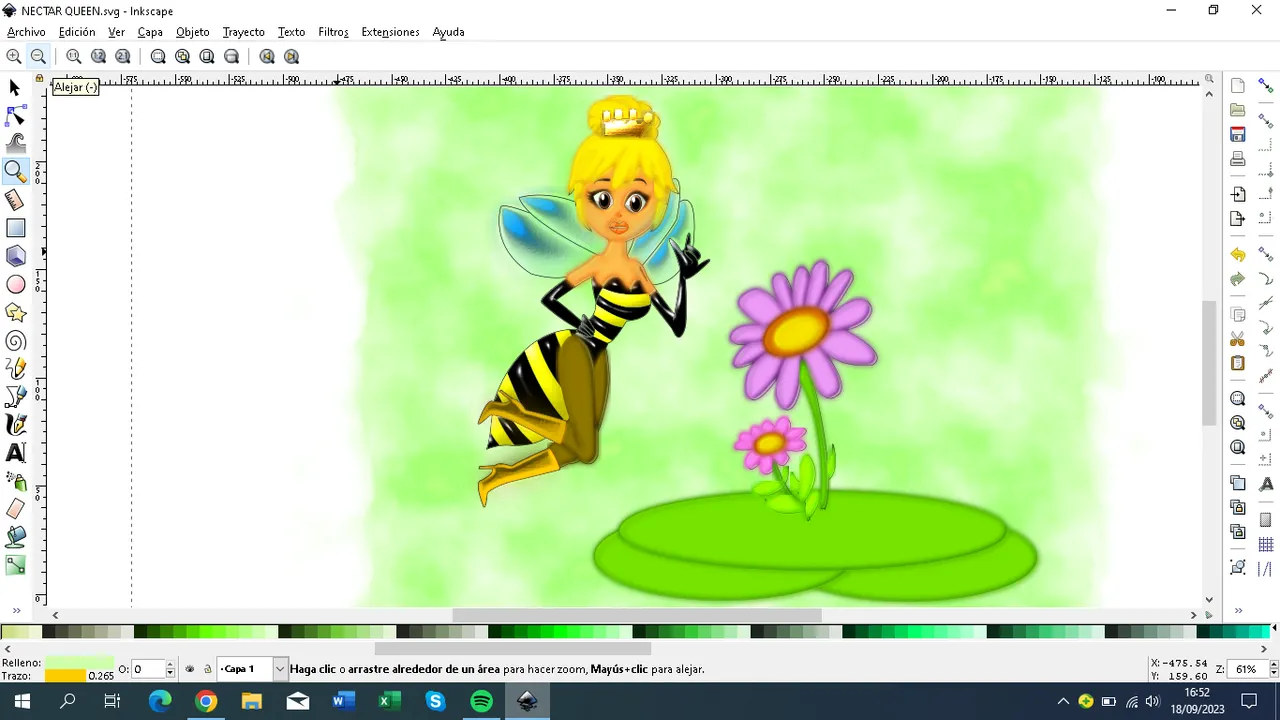Open Google Chrome from the taskbar
Image resolution: width=1280 pixels, height=720 pixels.
pos(206,701)
